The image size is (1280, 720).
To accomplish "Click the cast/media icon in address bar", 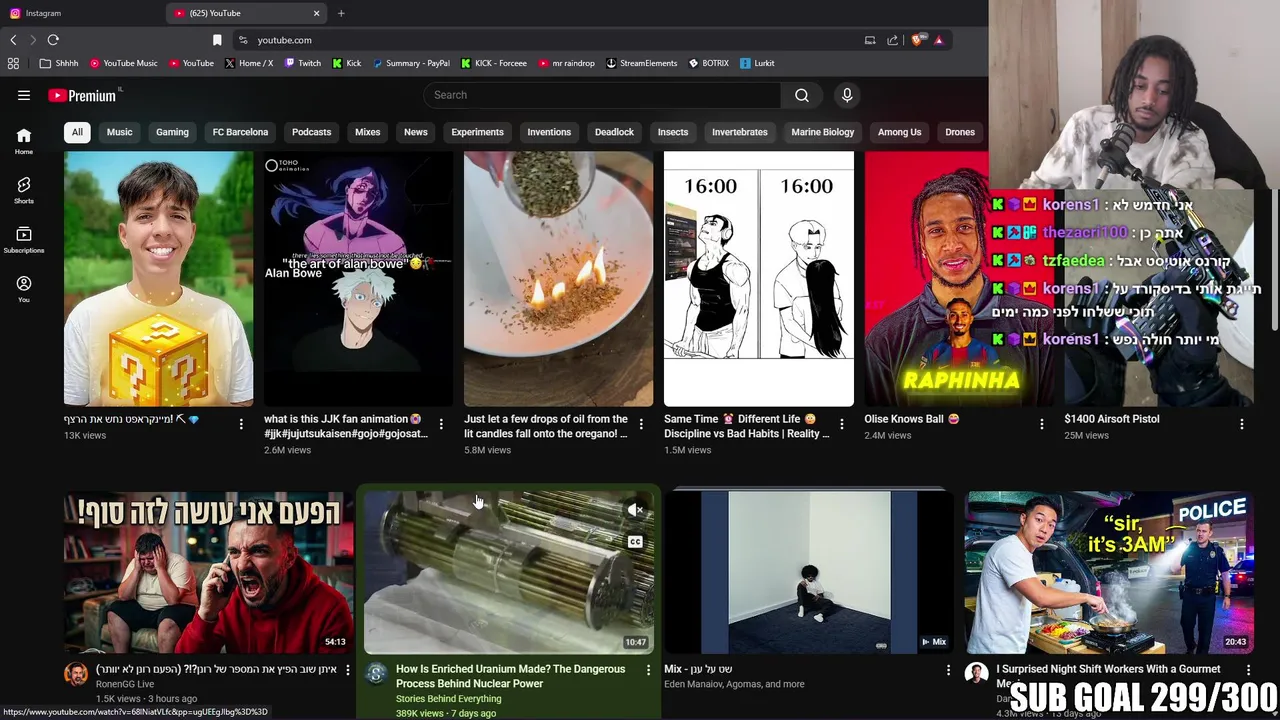I will pos(870,40).
